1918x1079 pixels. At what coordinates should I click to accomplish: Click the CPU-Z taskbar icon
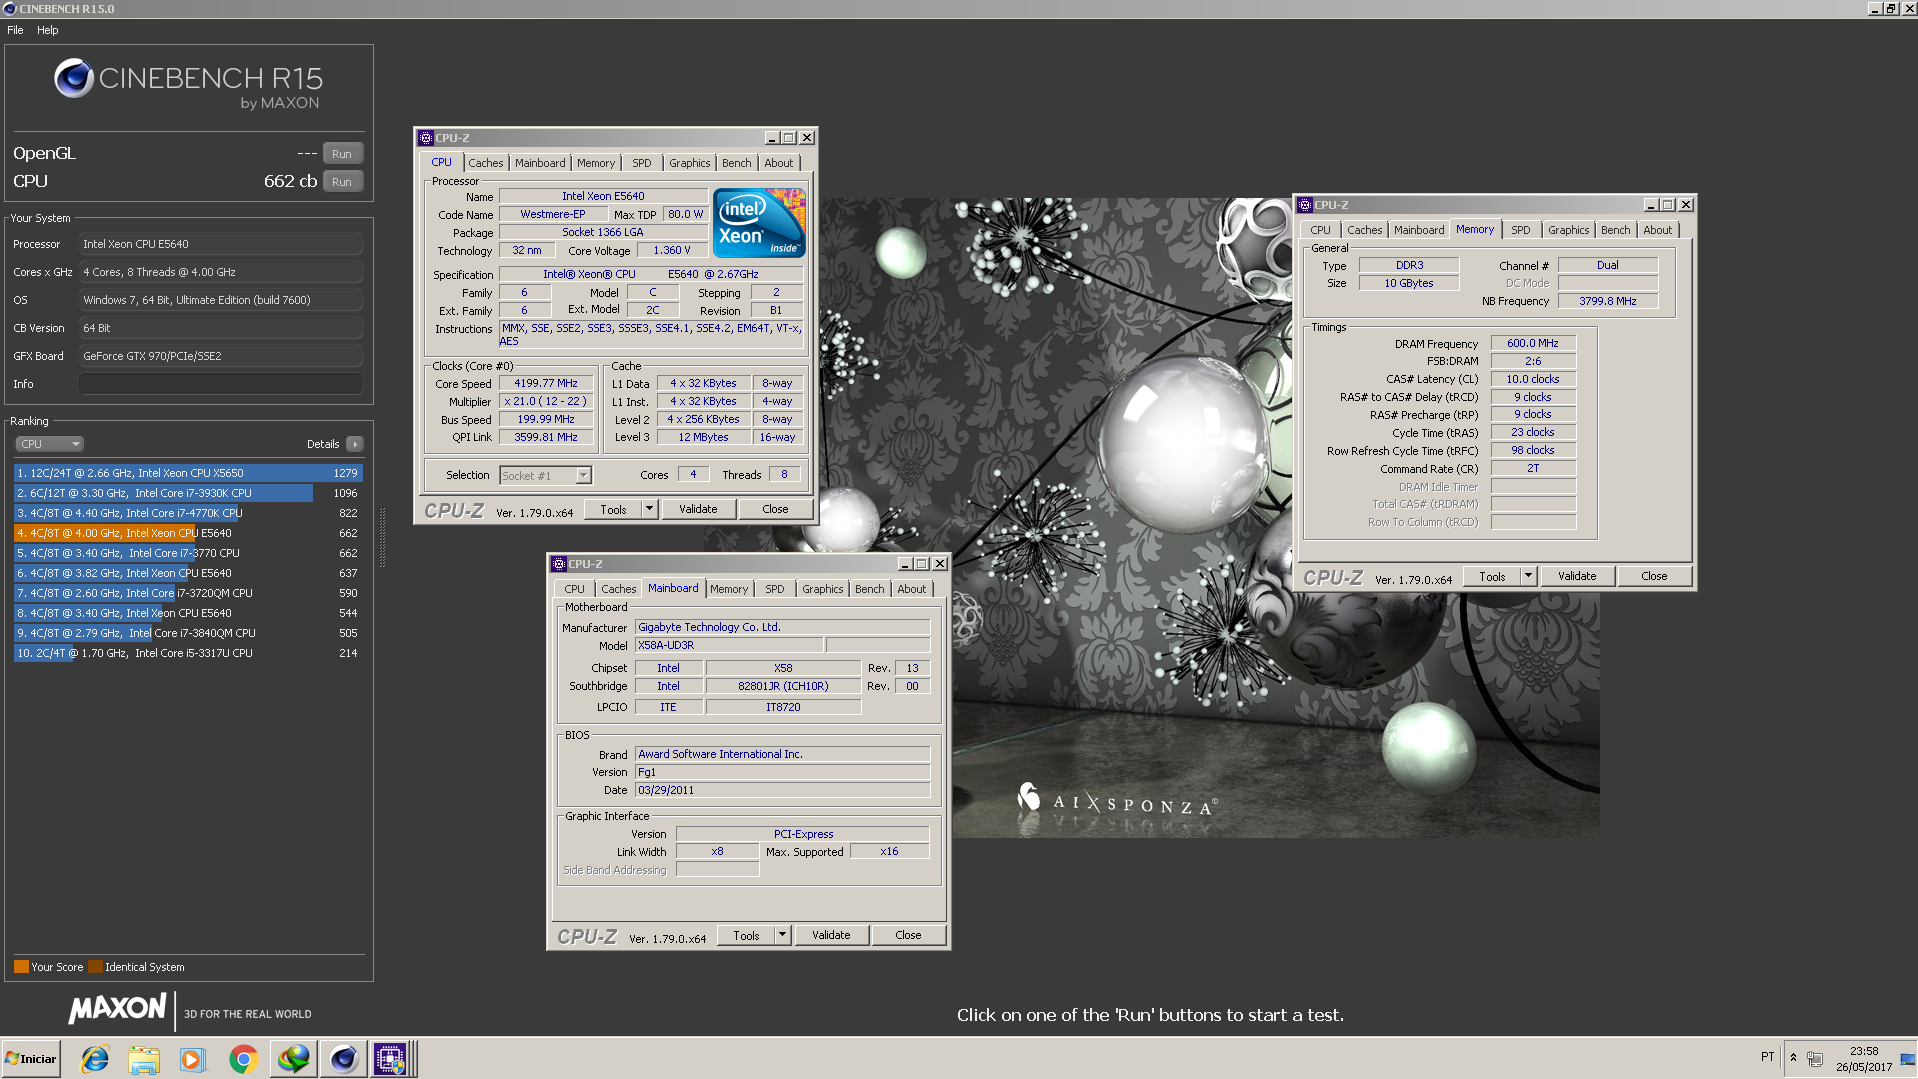pos(390,1059)
